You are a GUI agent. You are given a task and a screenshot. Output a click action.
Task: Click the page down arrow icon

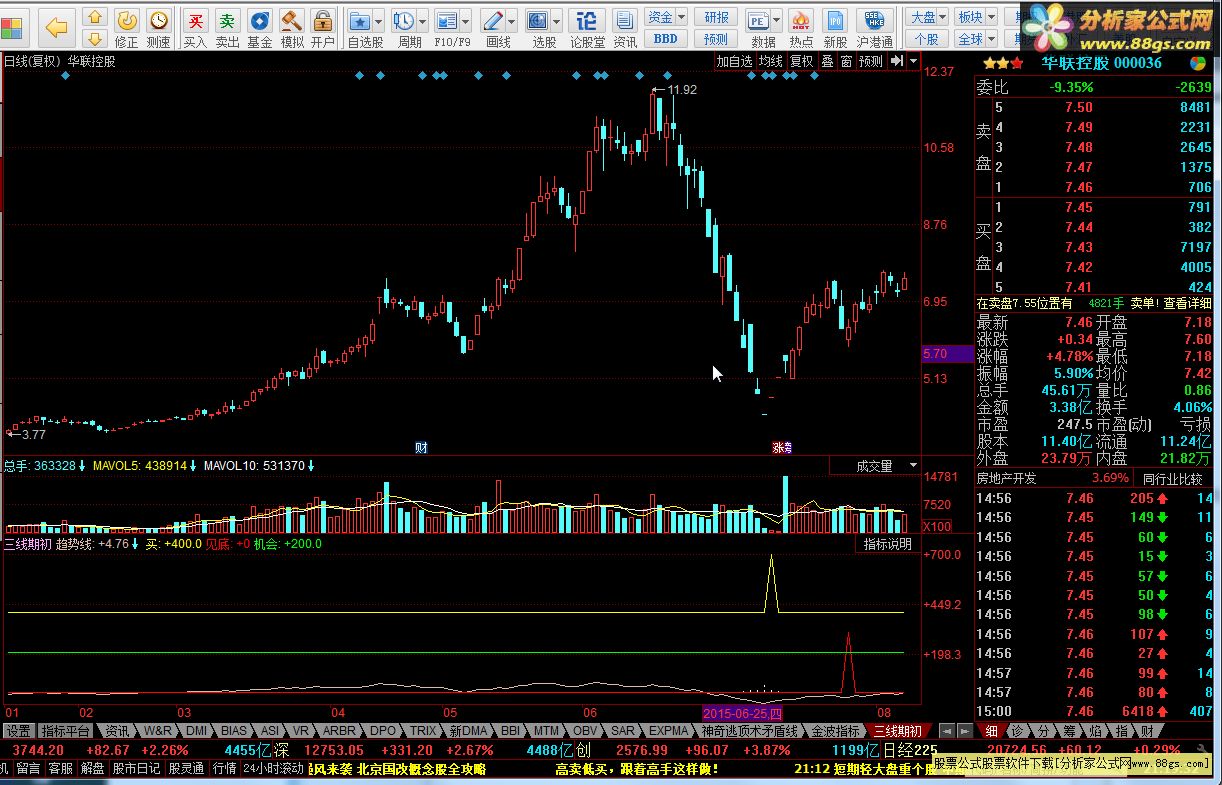pos(95,38)
